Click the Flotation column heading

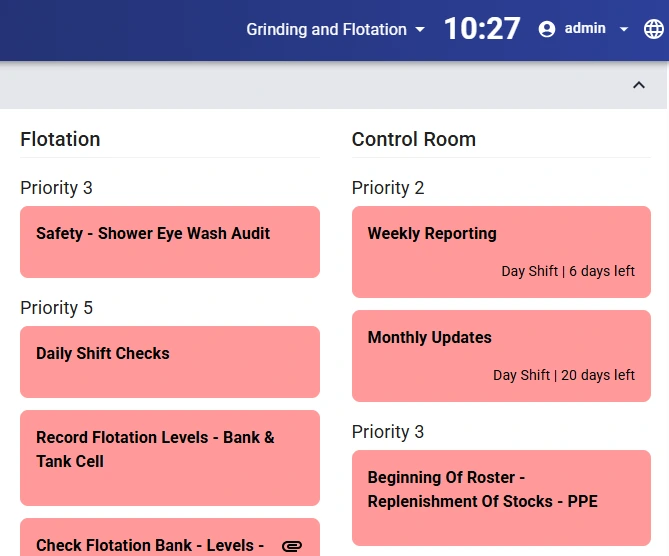point(60,139)
